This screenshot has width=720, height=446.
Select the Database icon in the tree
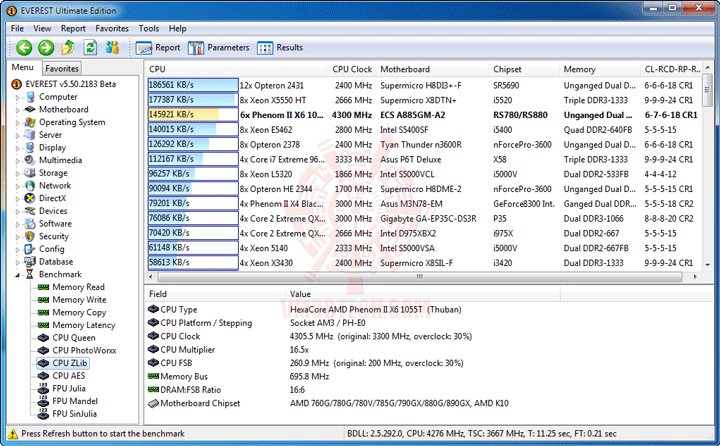tap(30, 262)
